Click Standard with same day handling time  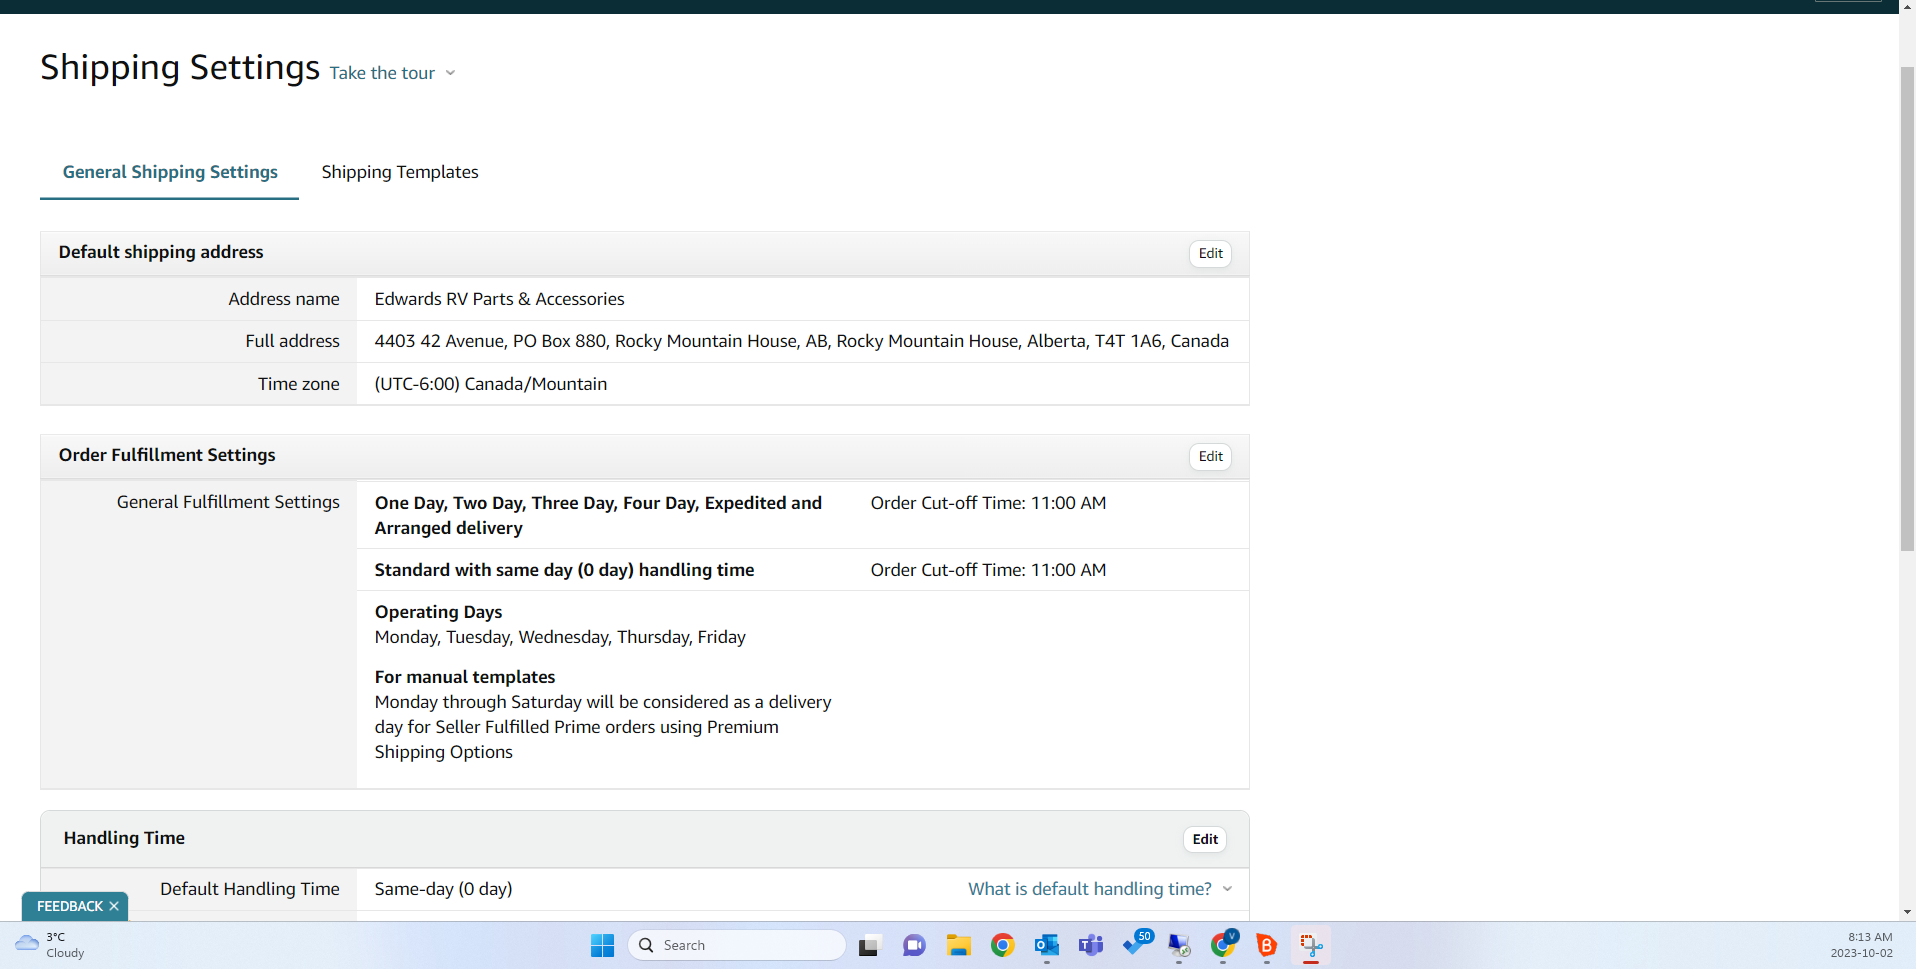point(564,570)
